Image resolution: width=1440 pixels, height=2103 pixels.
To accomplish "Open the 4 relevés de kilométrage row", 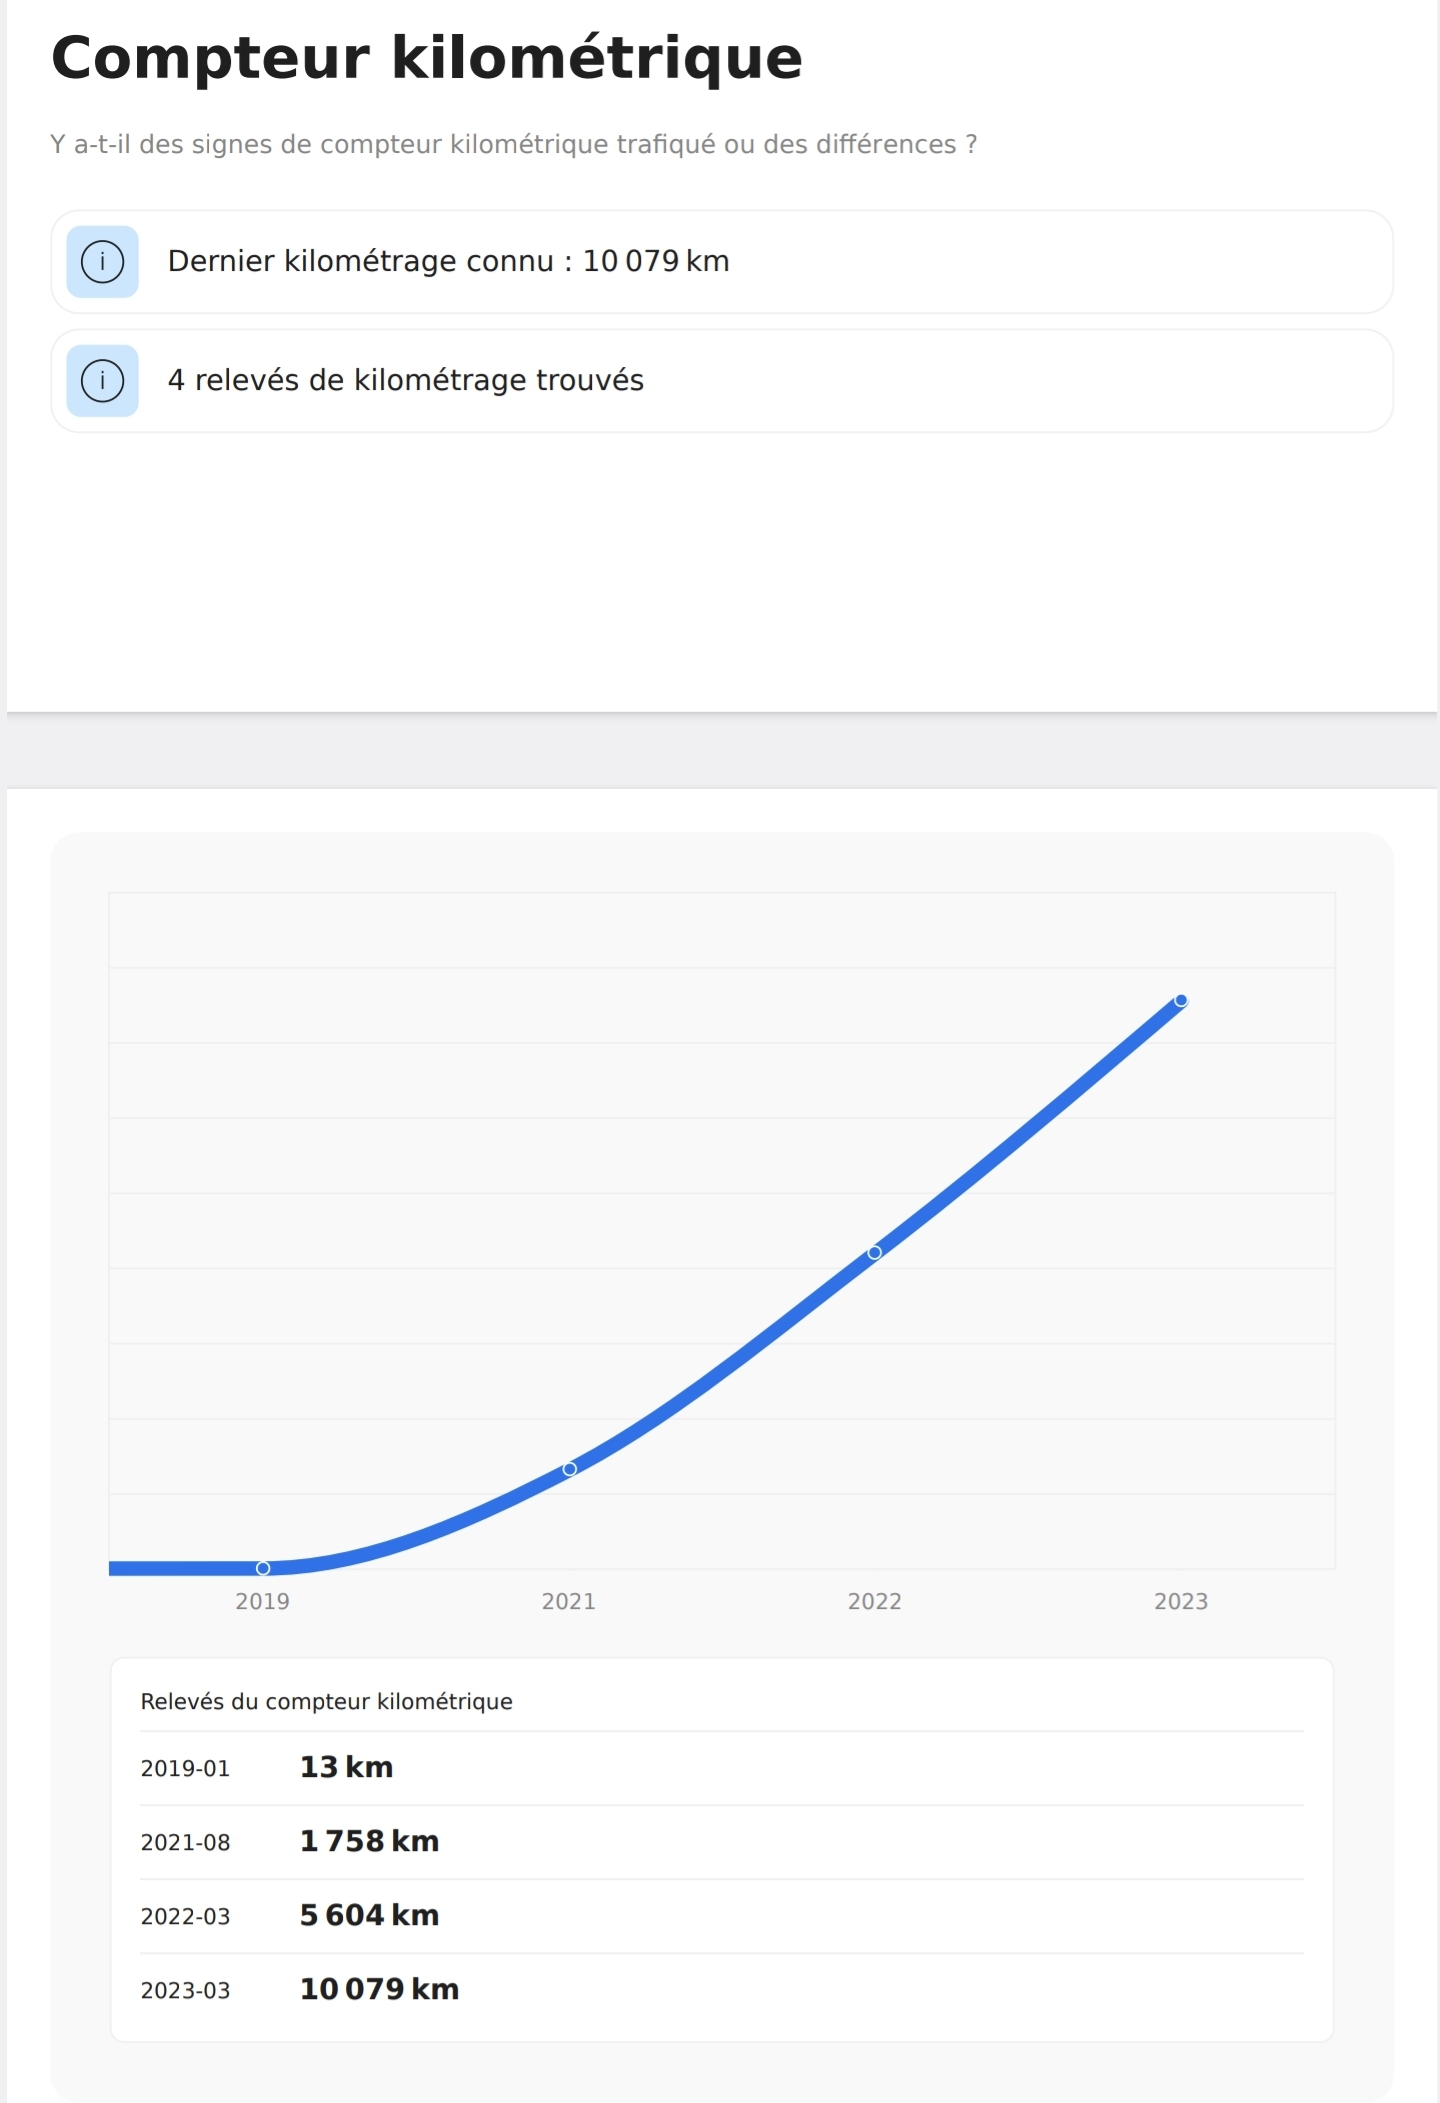I will click(722, 381).
